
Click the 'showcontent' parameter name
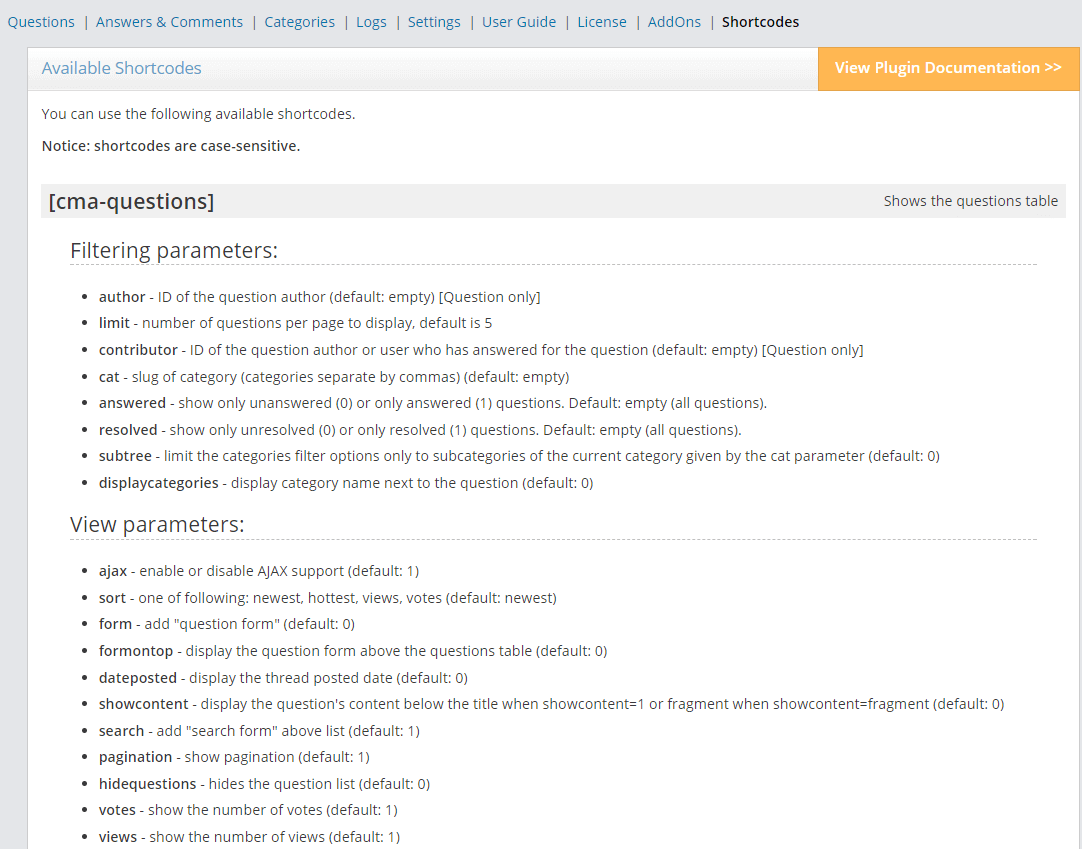pos(143,704)
